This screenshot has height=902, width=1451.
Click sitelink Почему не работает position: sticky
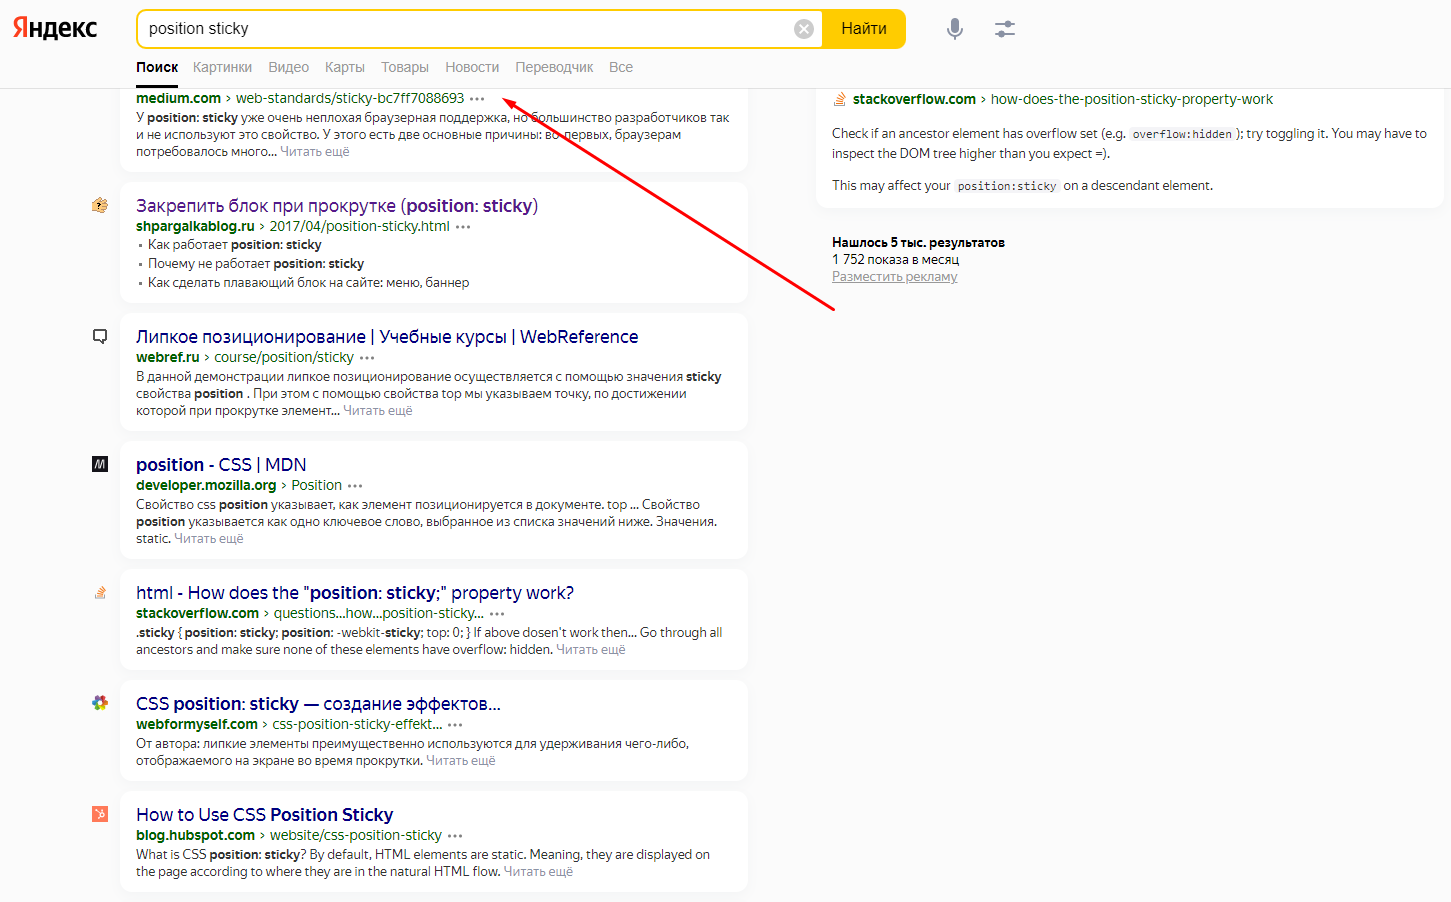click(256, 264)
